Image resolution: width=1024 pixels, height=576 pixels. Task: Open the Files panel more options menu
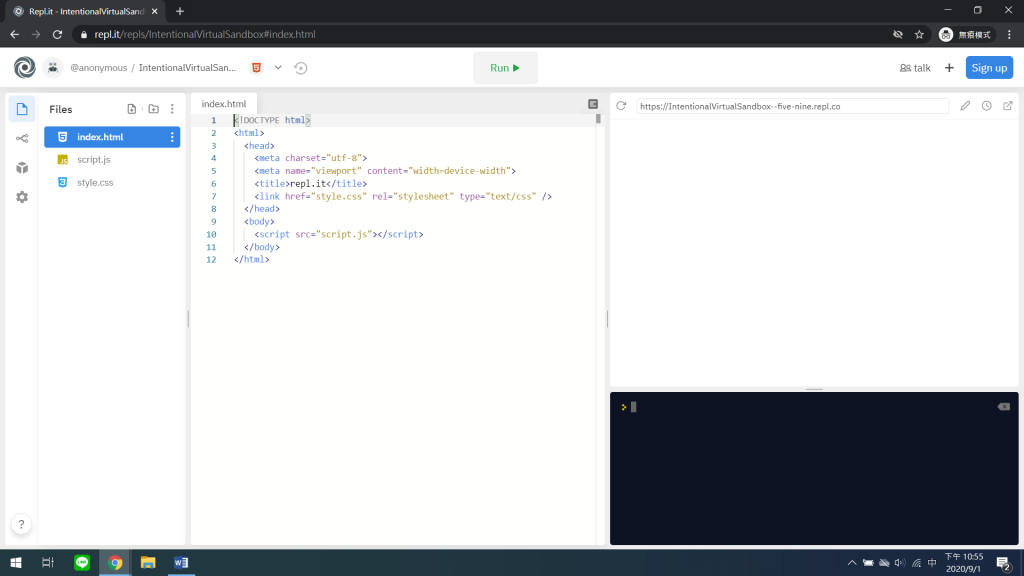(x=172, y=109)
